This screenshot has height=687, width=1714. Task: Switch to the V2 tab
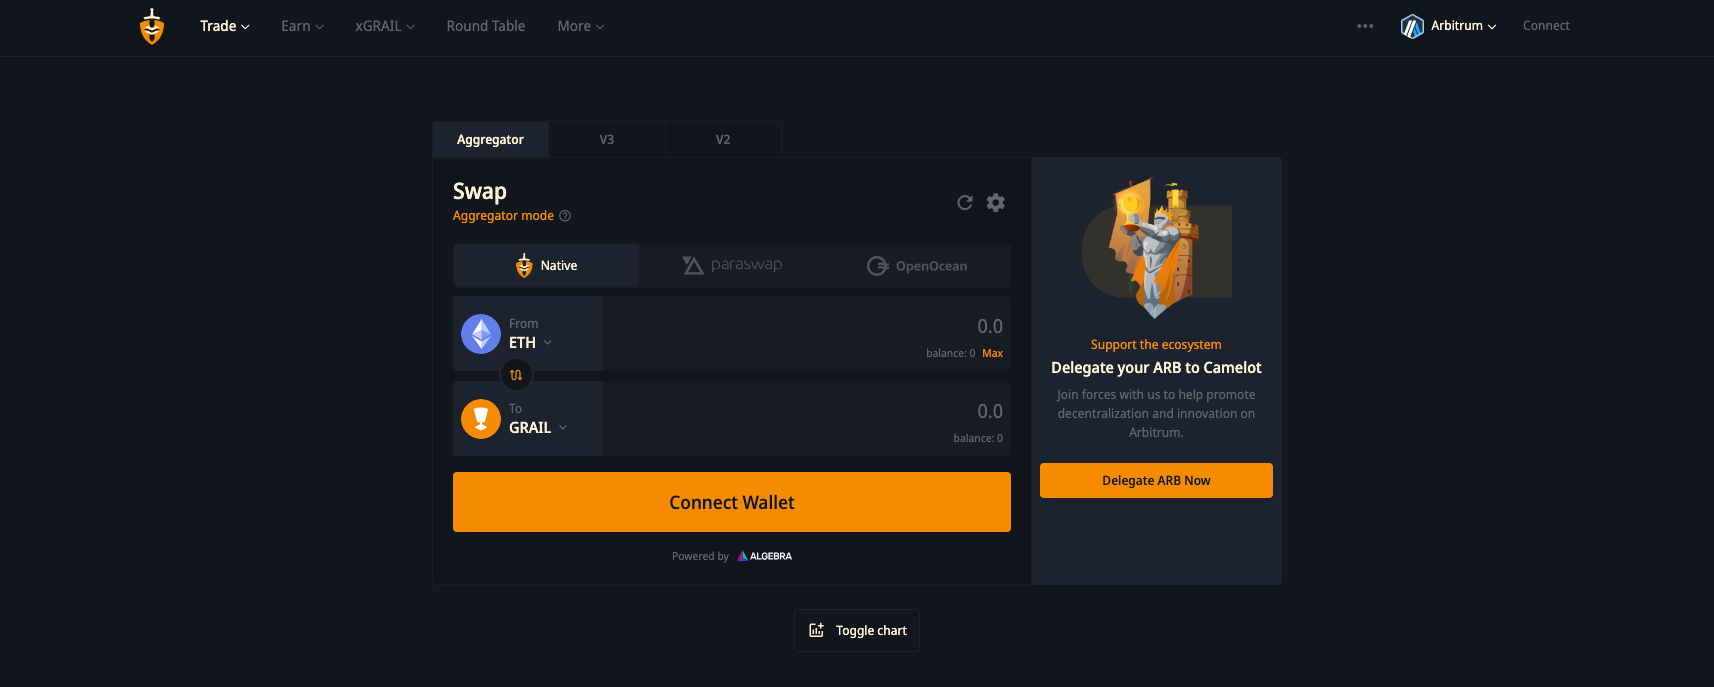coord(723,140)
